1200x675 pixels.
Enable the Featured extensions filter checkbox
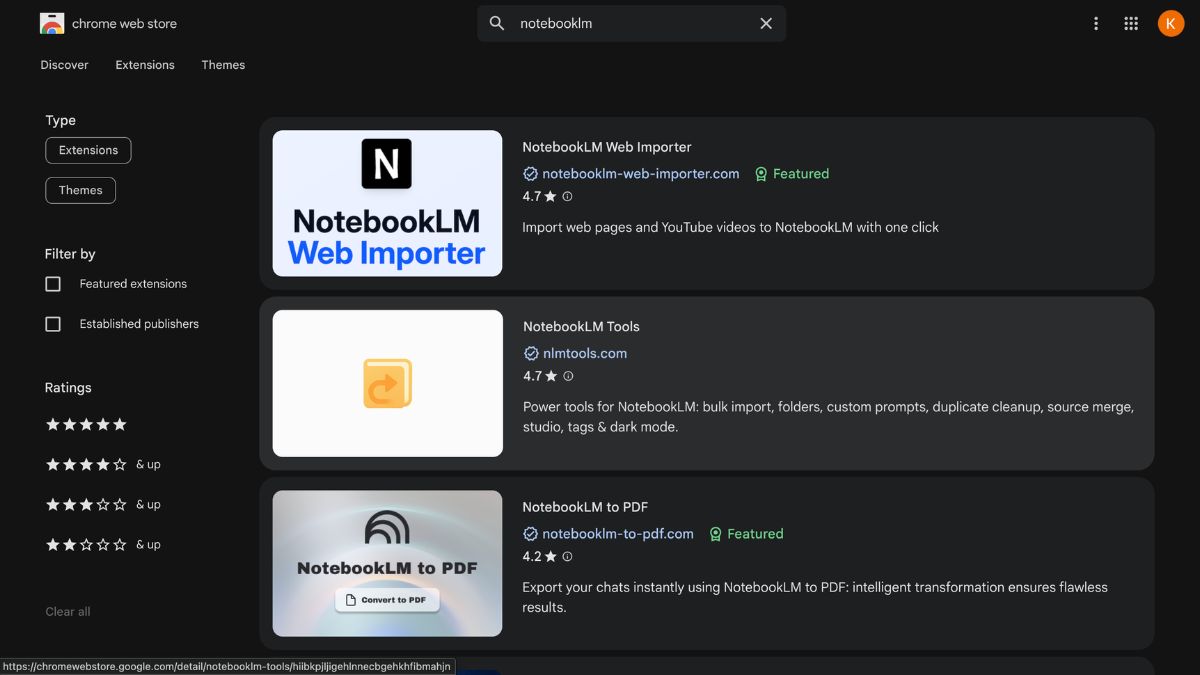[x=53, y=284]
